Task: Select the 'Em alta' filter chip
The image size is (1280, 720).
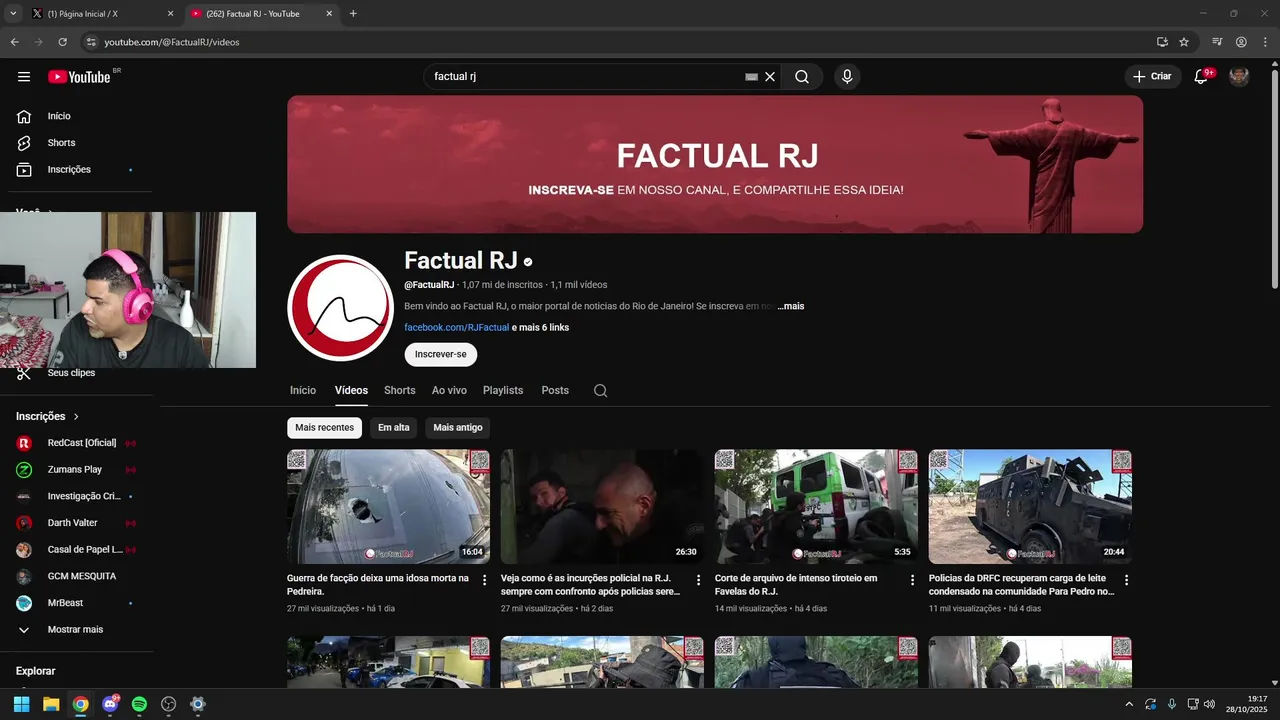Action: point(394,428)
